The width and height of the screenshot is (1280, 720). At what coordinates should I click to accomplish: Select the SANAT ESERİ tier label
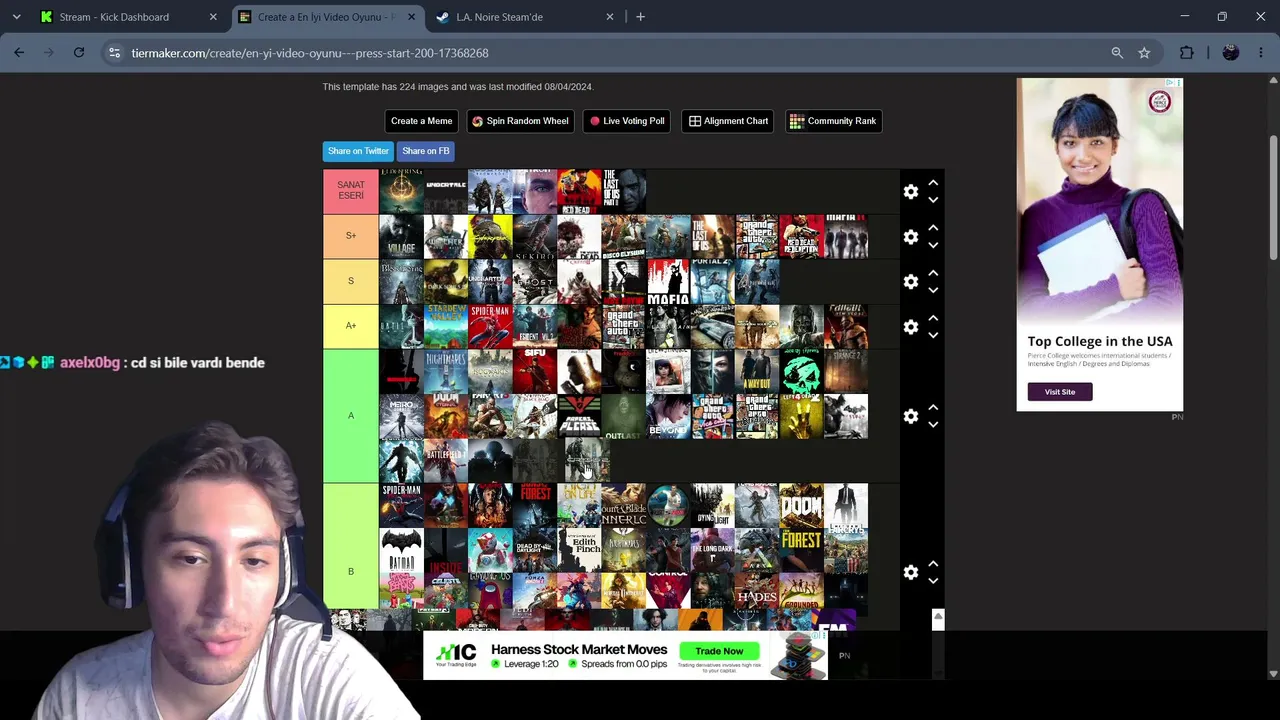coord(351,191)
